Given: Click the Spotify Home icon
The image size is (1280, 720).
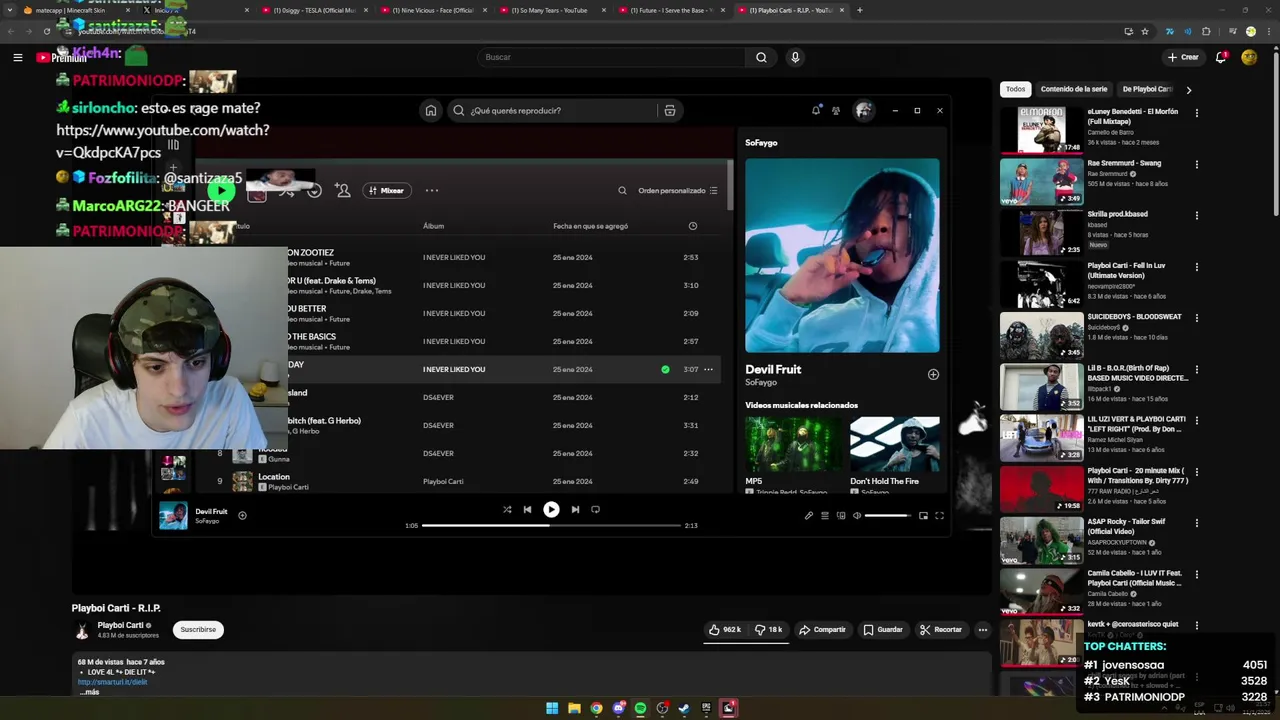Looking at the screenshot, I should [431, 111].
